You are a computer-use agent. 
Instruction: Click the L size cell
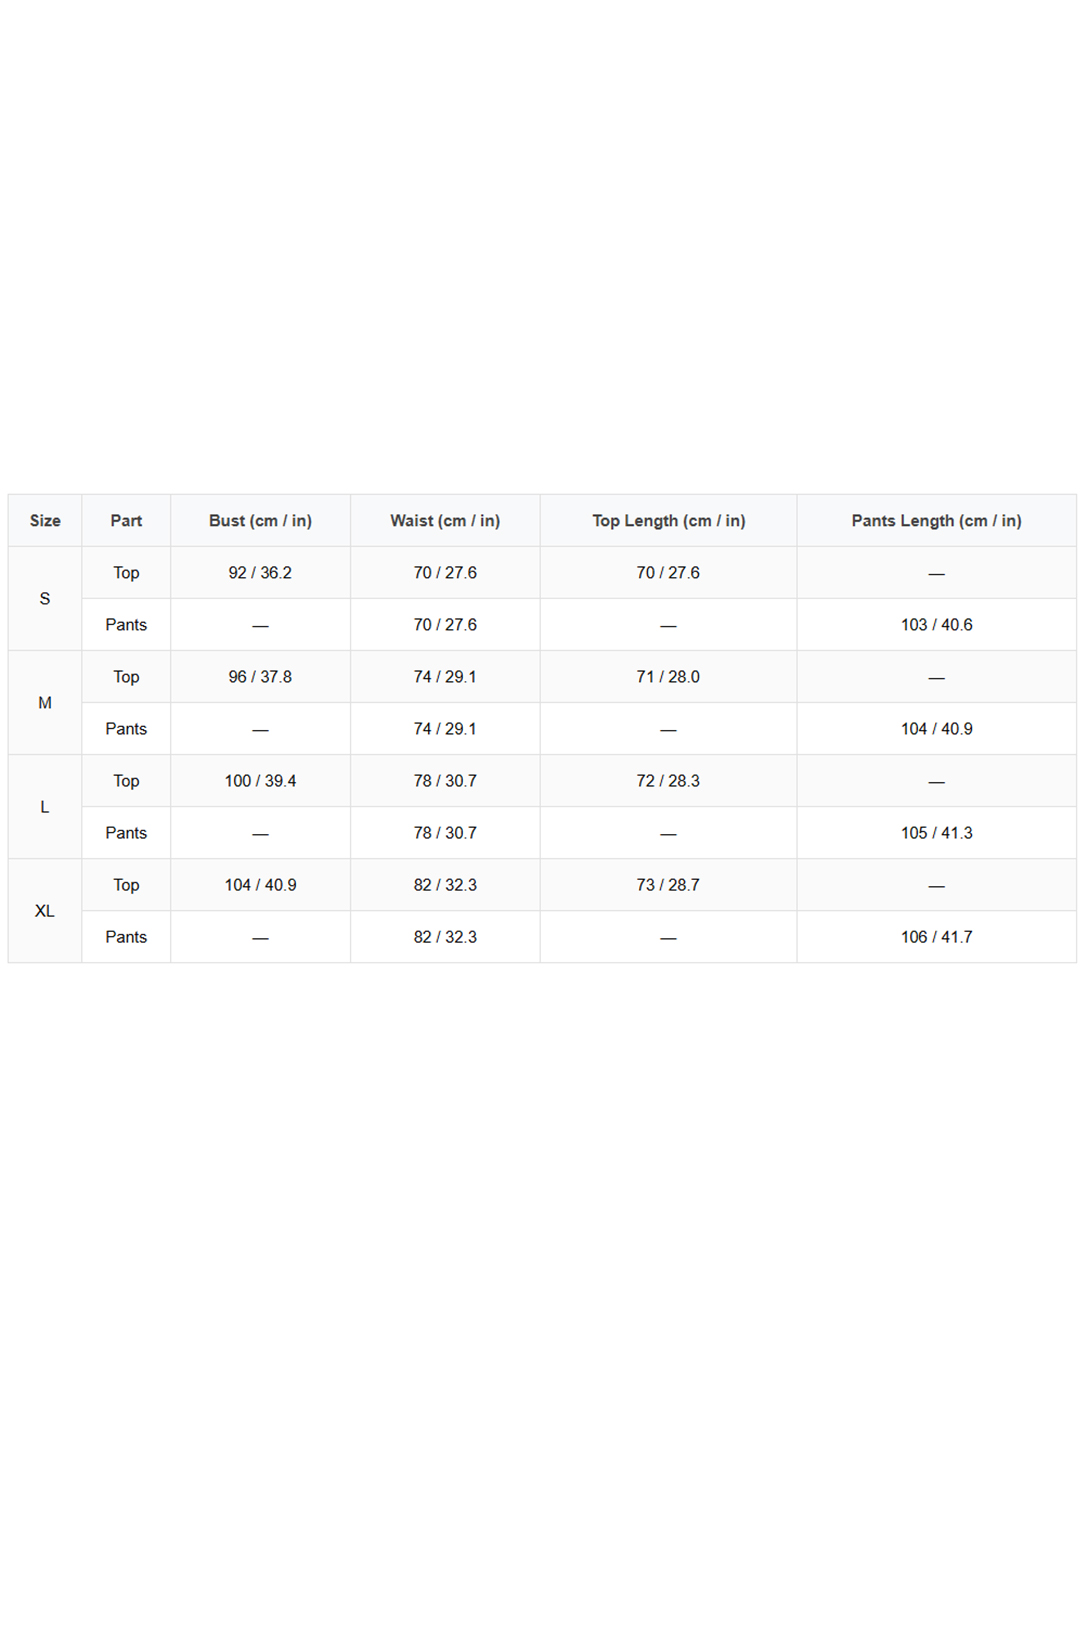pos(45,807)
